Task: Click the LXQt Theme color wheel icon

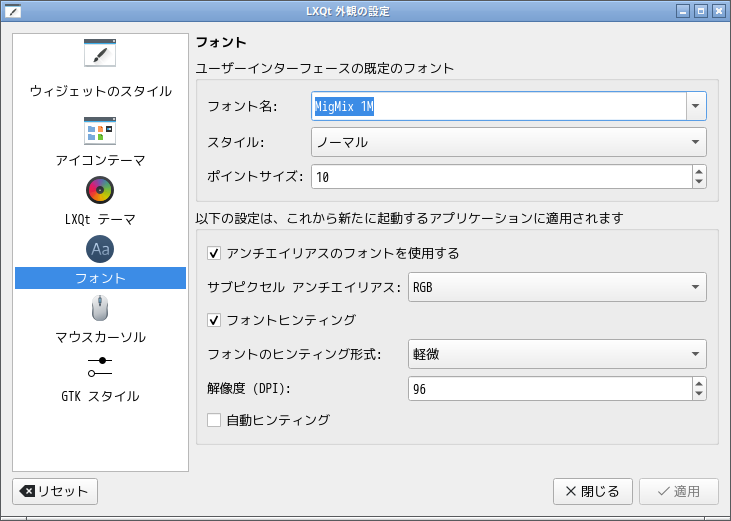Action: 100,190
